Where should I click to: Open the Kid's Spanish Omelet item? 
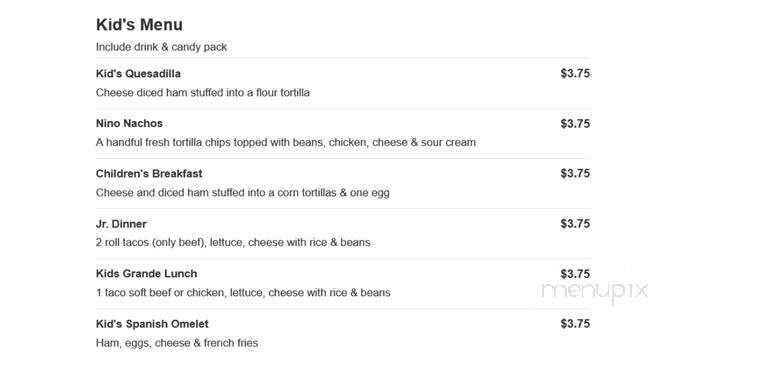(152, 324)
